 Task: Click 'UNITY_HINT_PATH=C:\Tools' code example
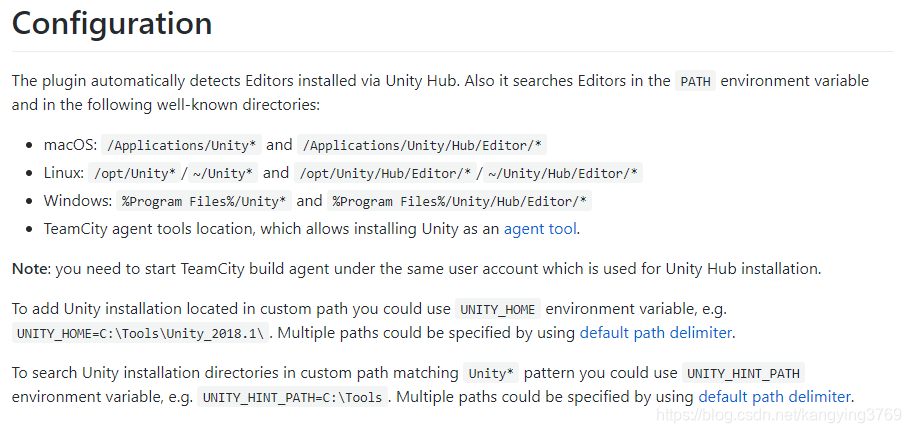[292, 398]
